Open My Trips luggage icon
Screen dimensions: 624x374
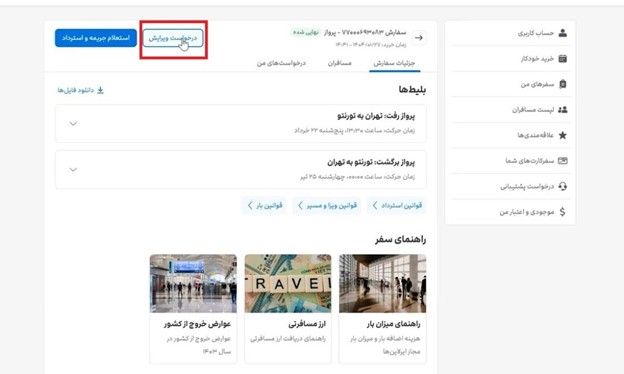click(562, 84)
